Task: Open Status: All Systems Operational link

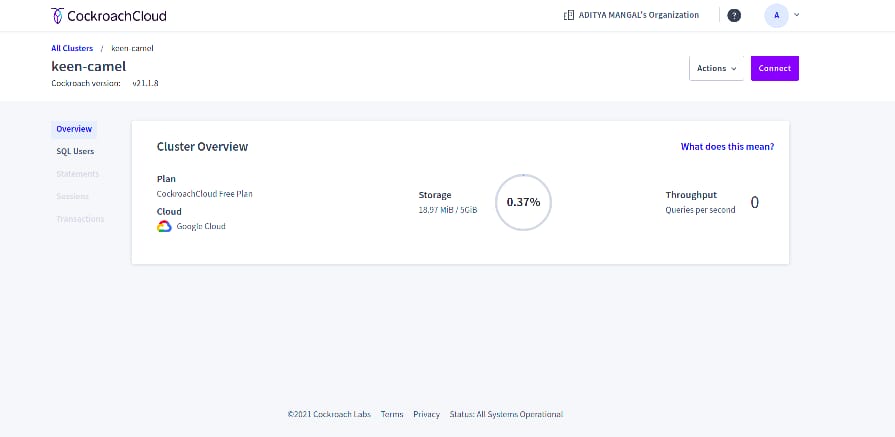Action: click(506, 414)
